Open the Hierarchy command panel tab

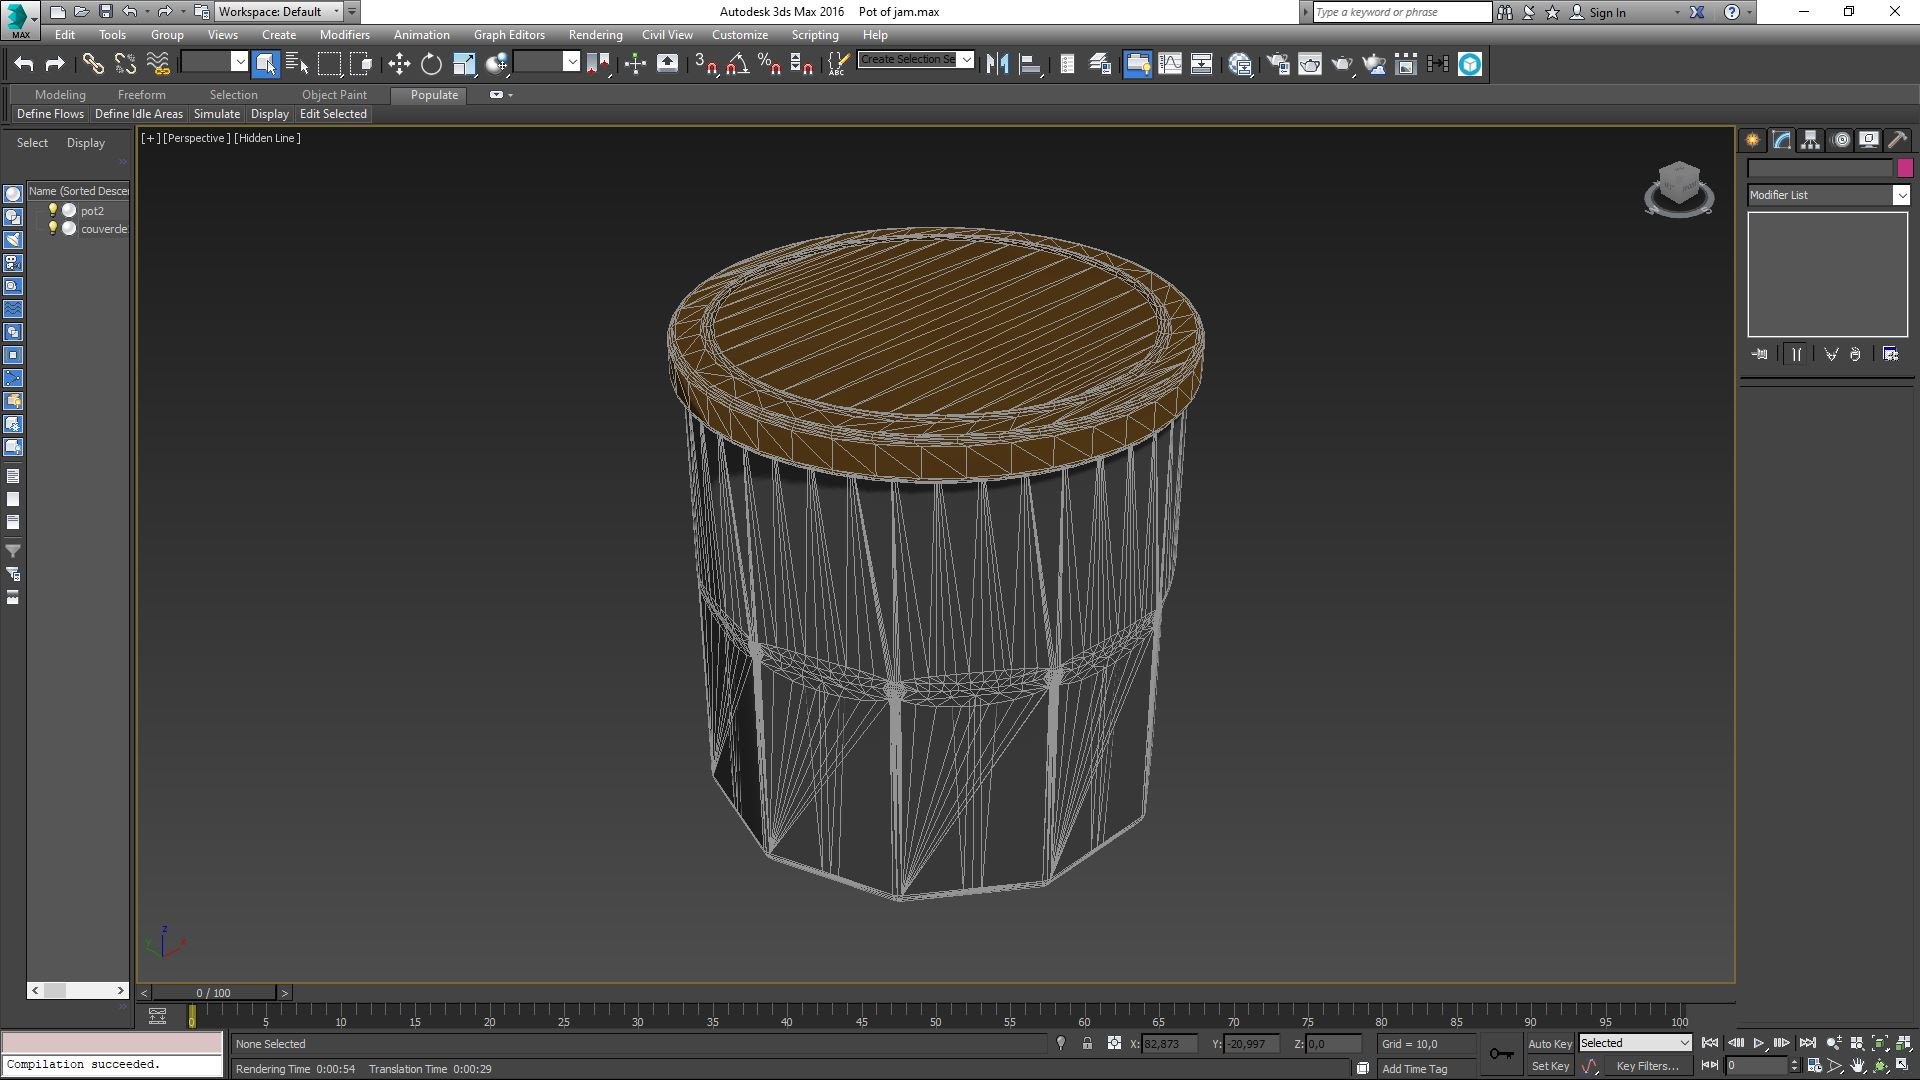(x=1811, y=140)
